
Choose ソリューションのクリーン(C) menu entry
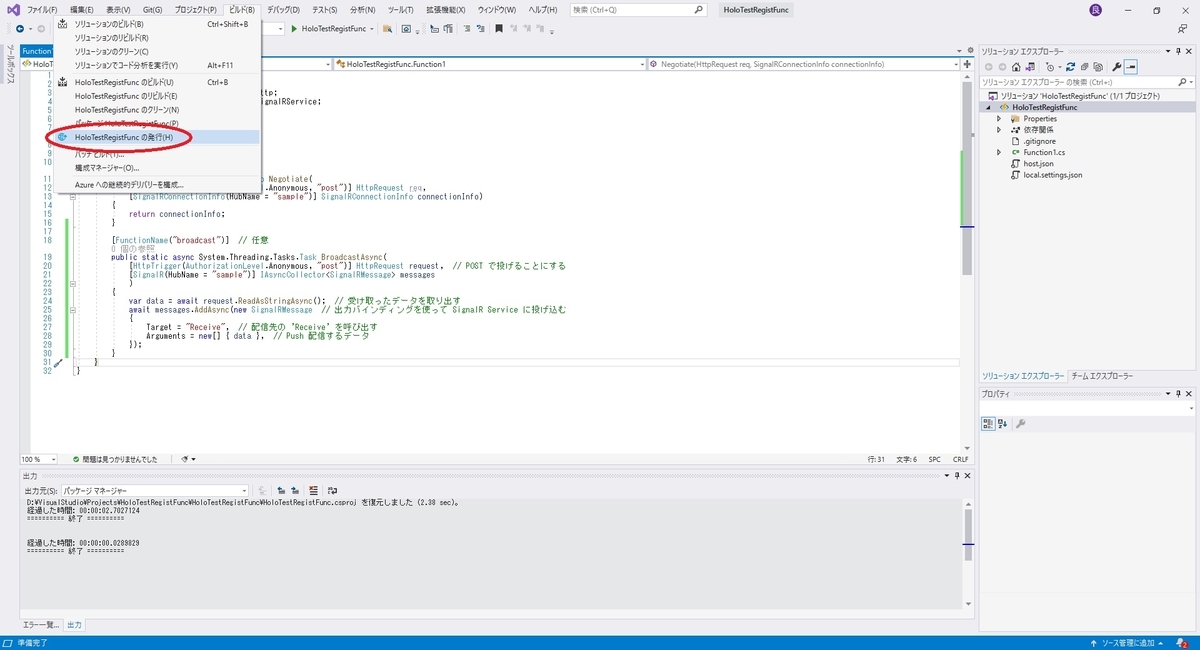point(157,51)
